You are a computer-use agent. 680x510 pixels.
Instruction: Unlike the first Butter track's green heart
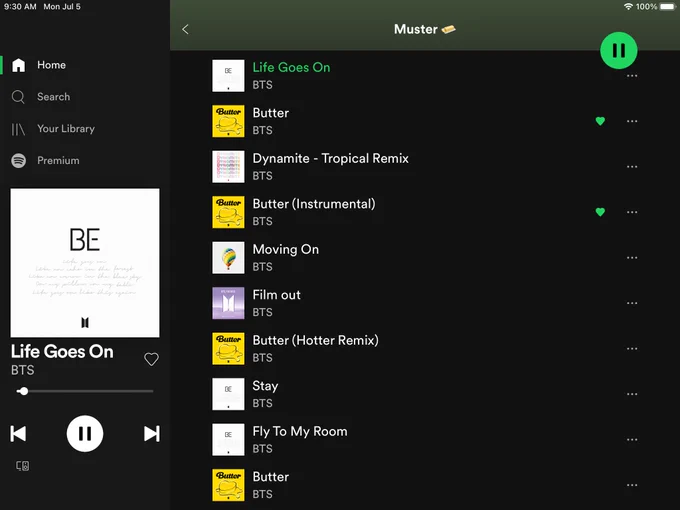pyautogui.click(x=600, y=121)
